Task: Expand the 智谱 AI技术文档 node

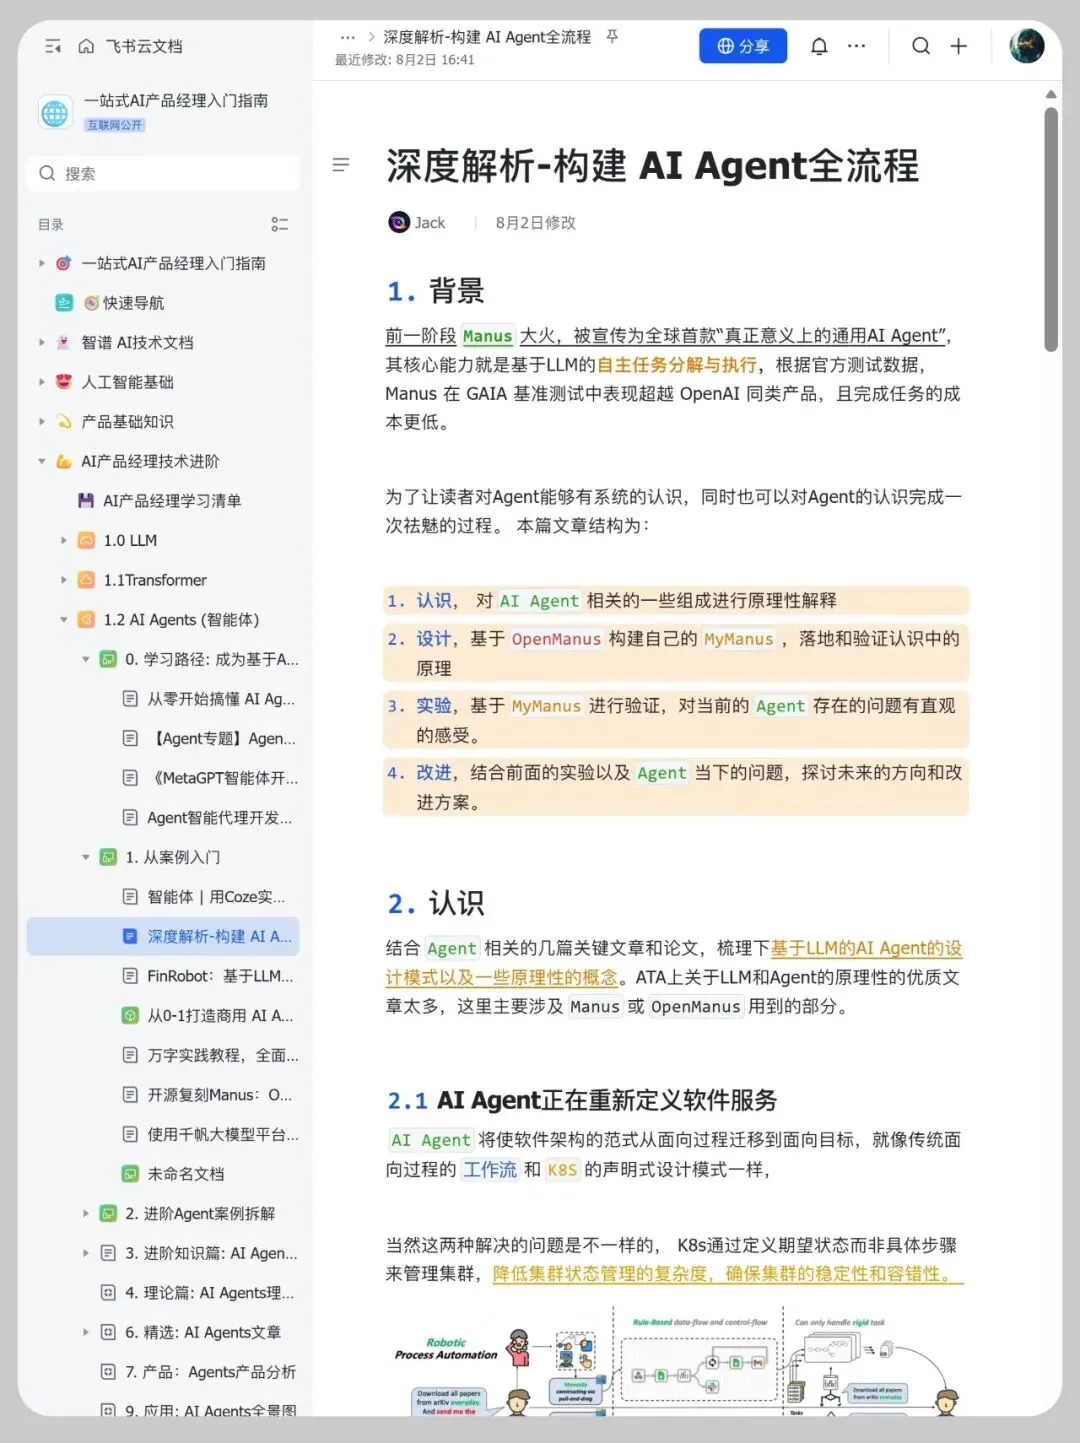Action: (x=42, y=342)
